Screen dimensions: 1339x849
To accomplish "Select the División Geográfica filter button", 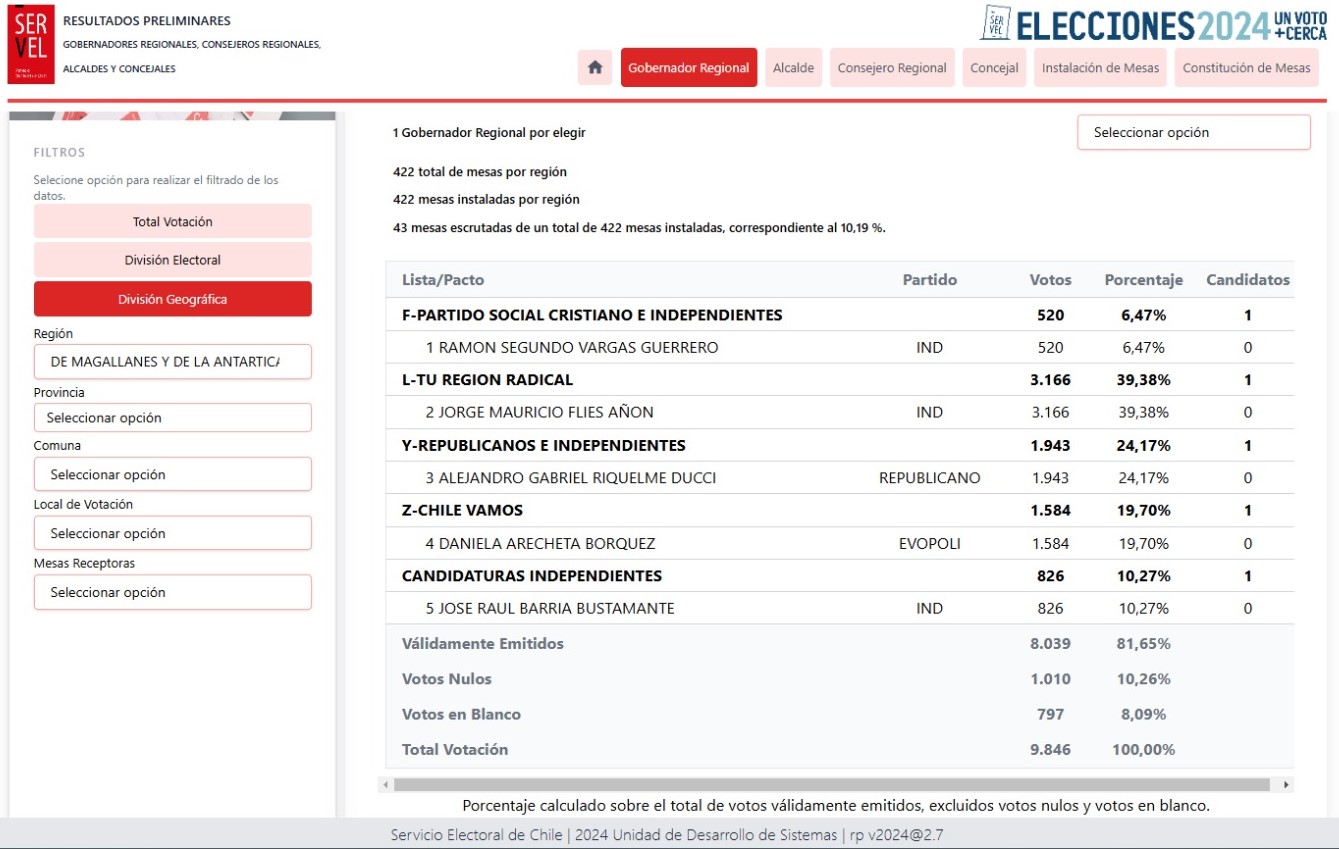I will pos(173,299).
